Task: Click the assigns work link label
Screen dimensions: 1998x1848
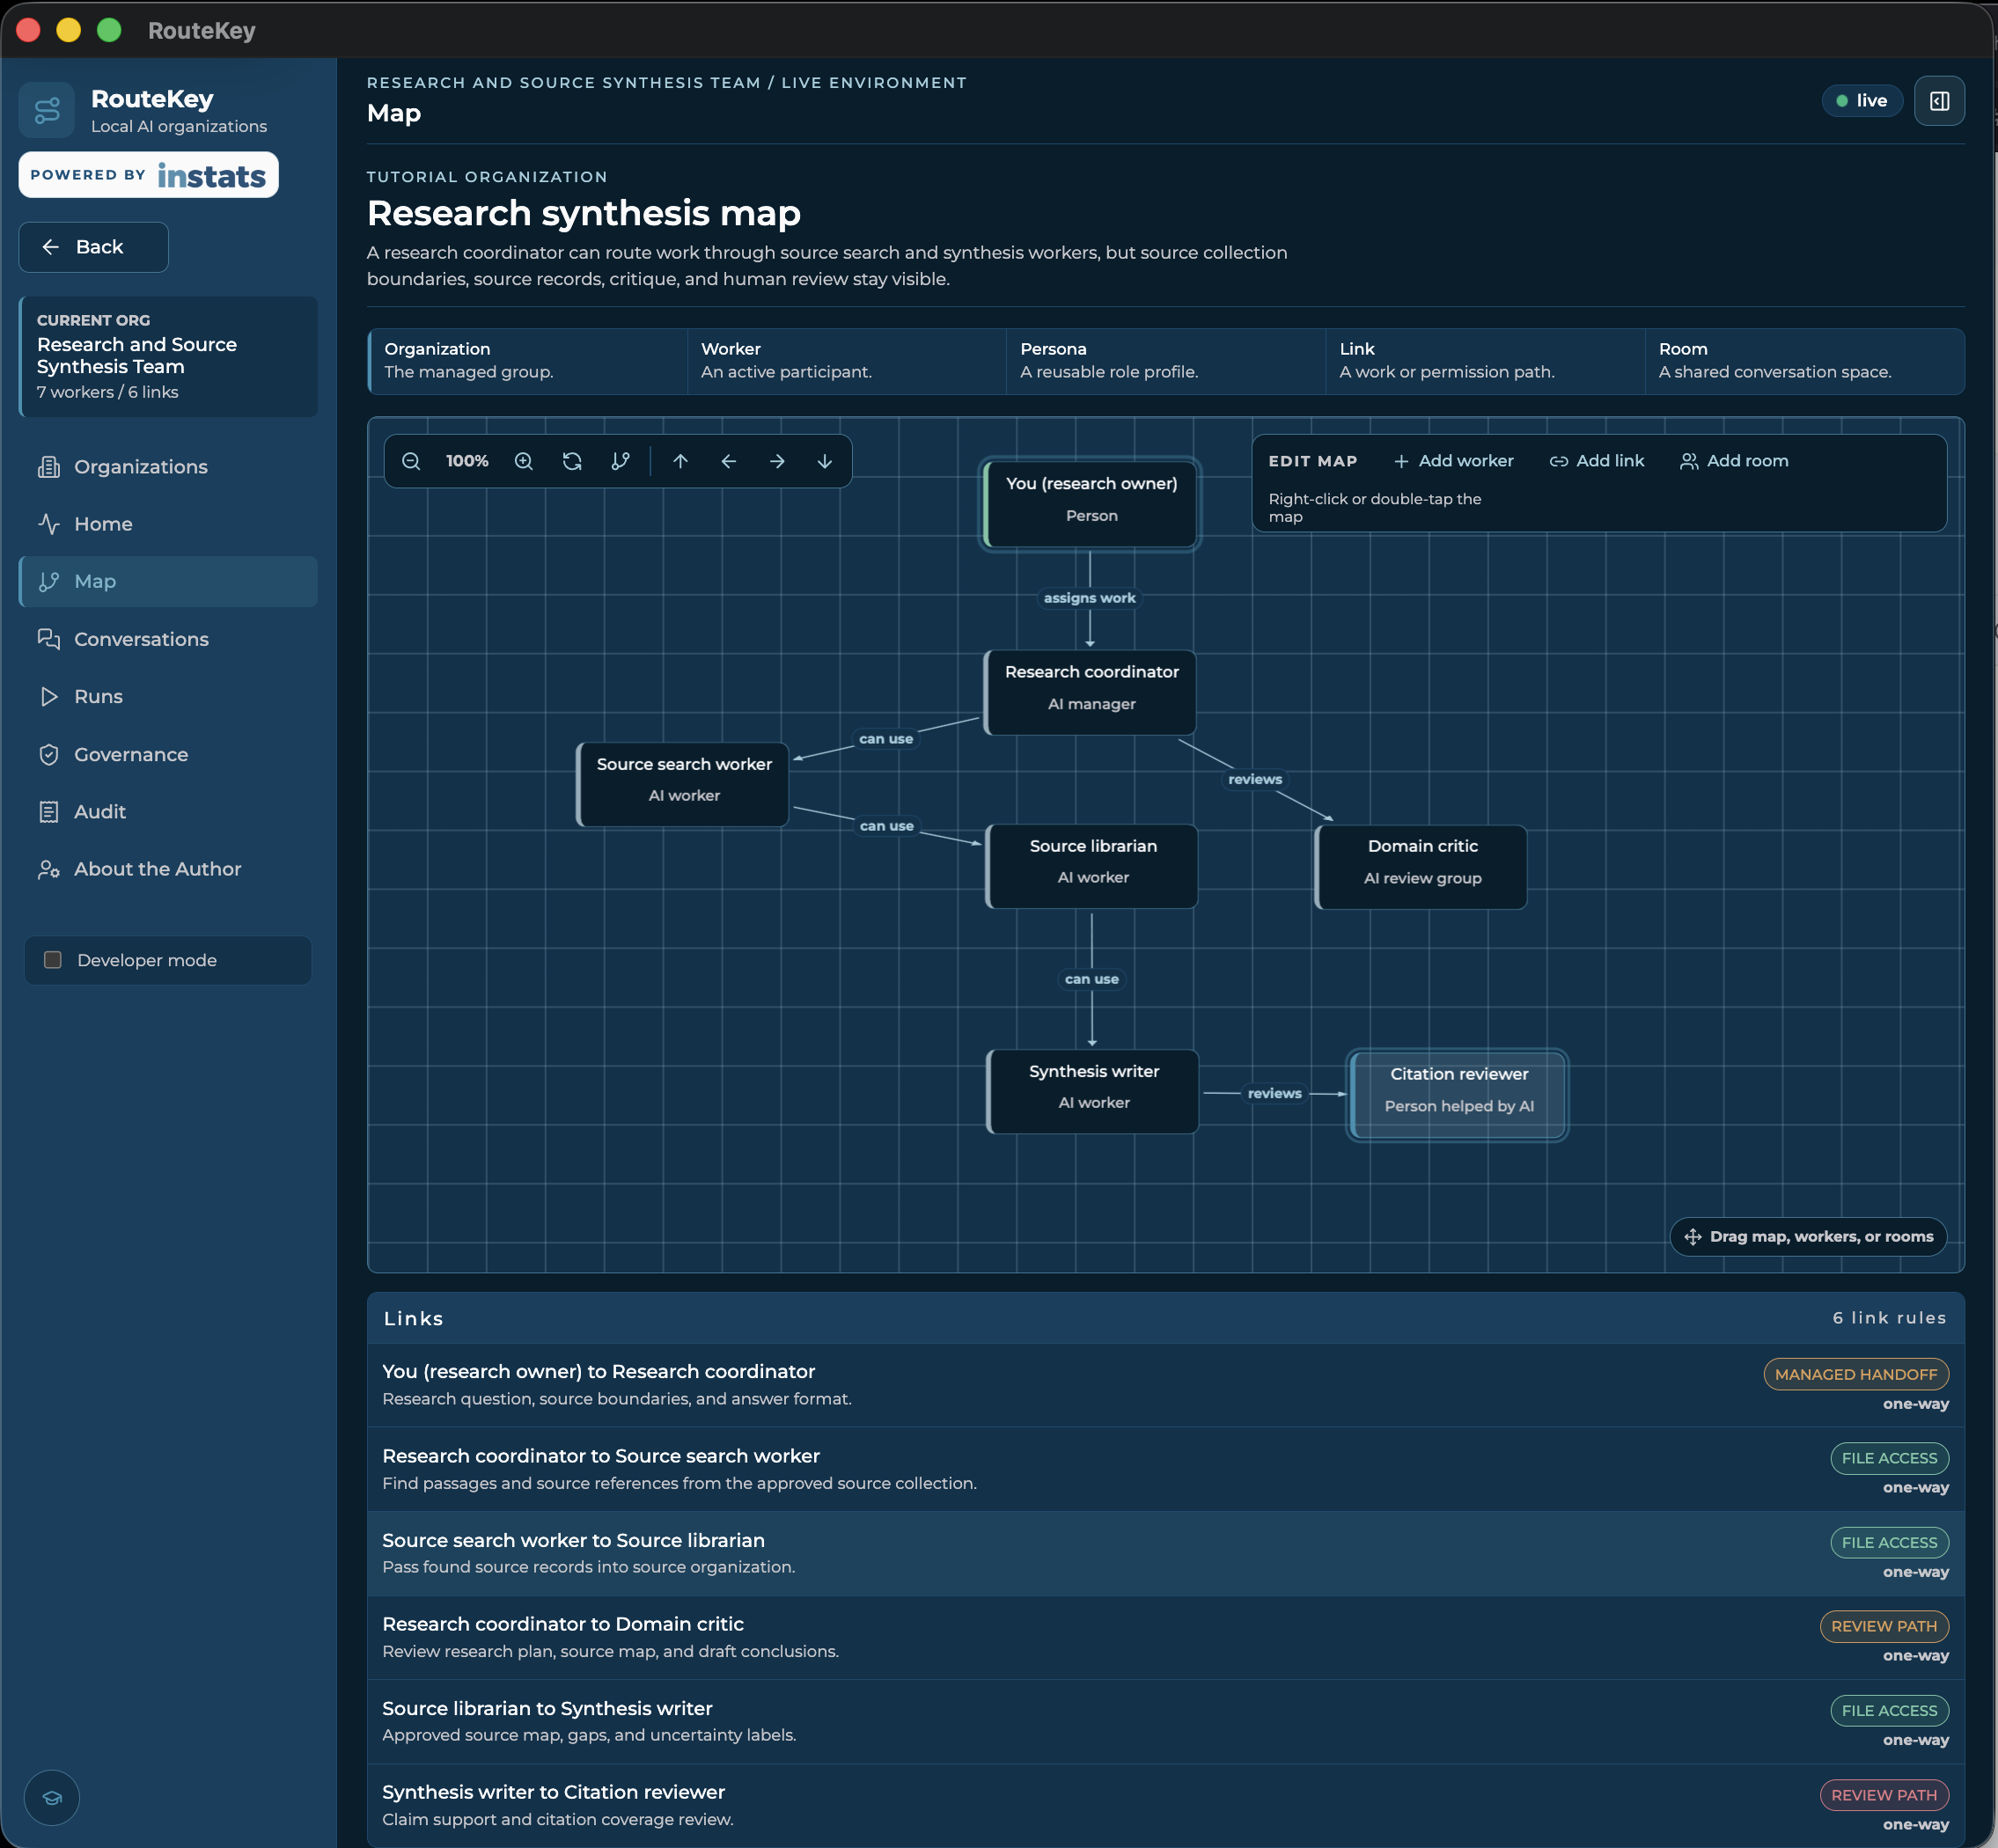Action: click(x=1090, y=598)
